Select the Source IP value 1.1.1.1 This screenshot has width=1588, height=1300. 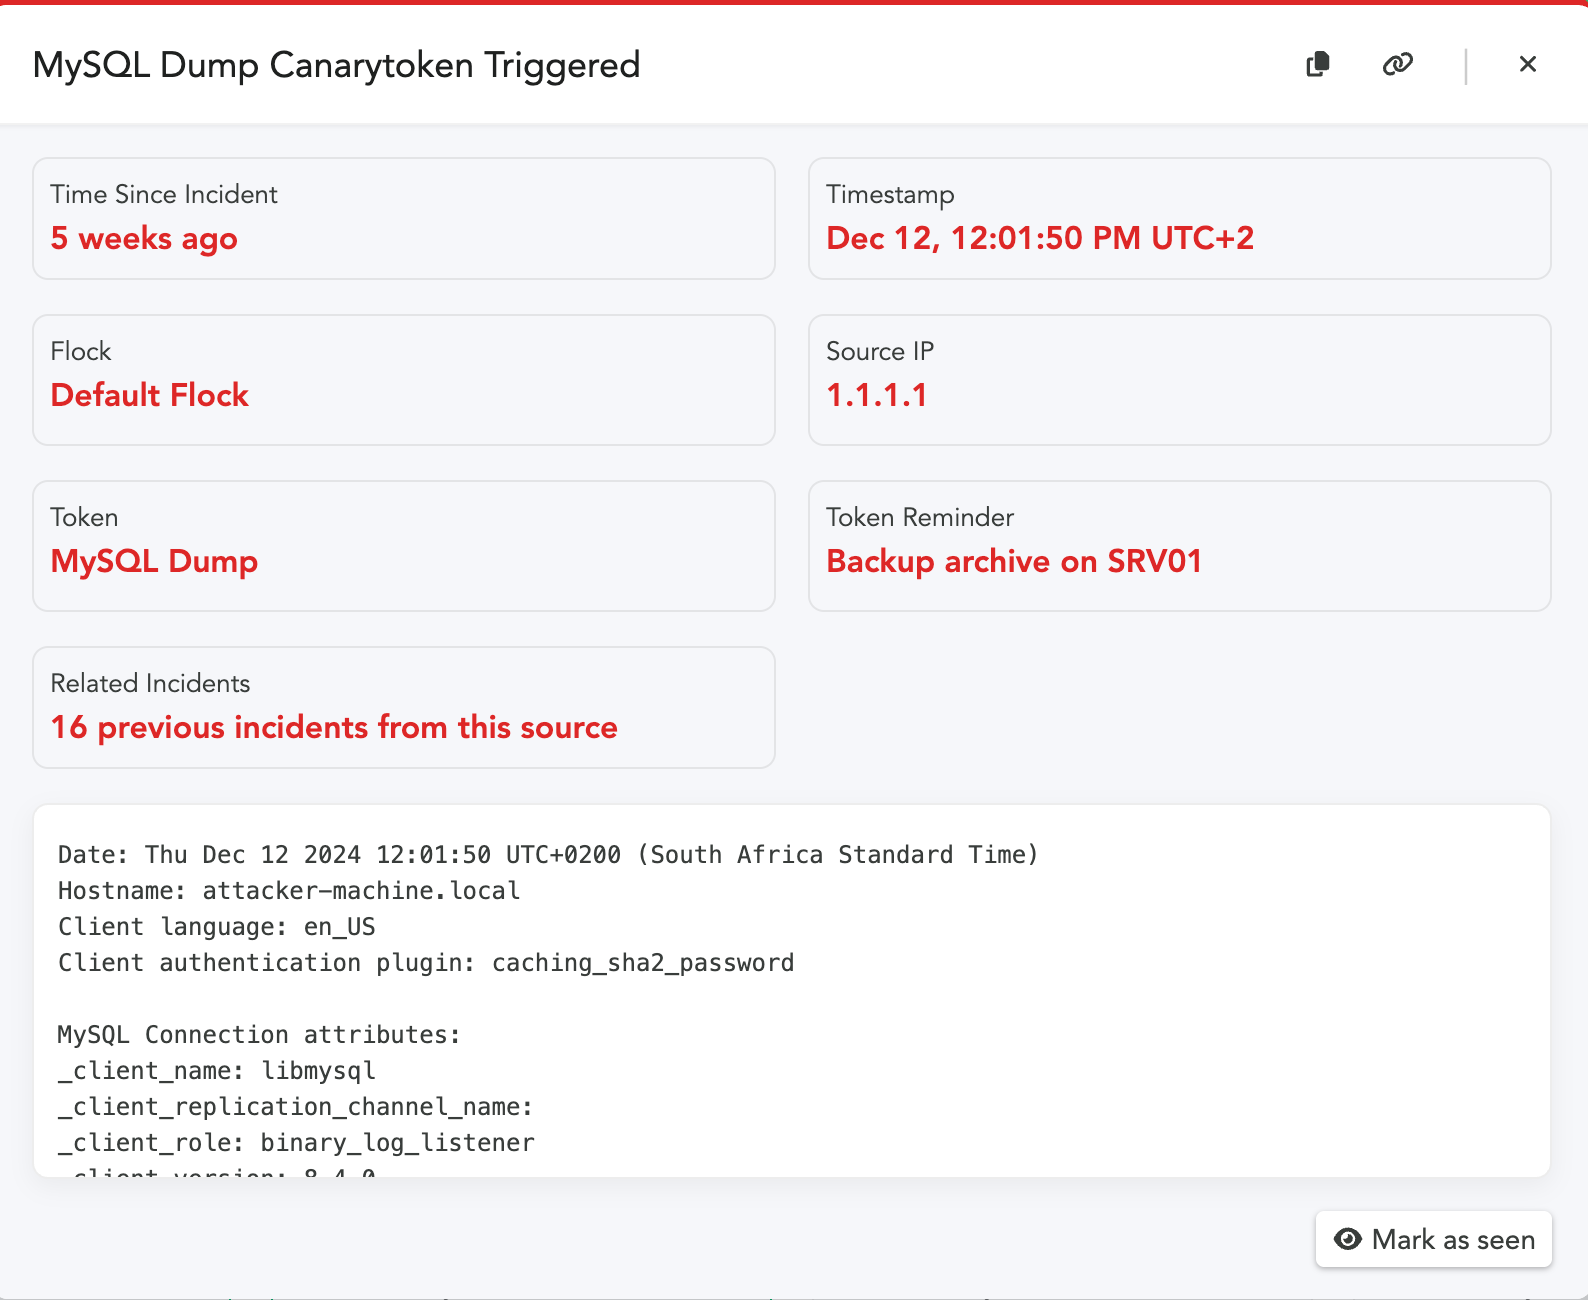[877, 395]
